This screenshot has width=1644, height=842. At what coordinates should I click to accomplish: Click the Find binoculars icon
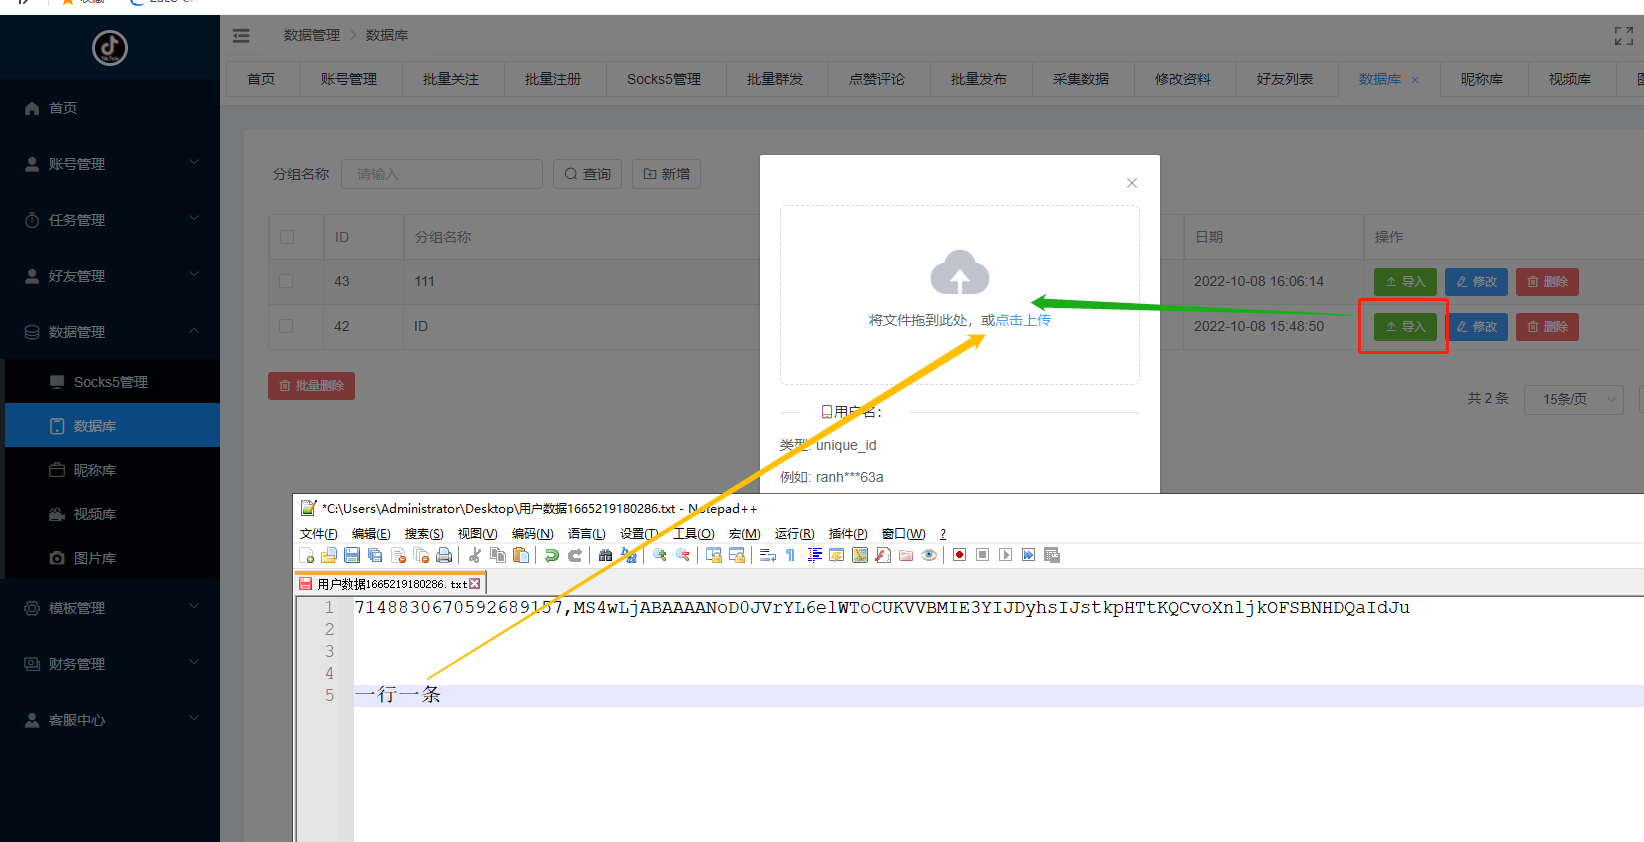(605, 556)
